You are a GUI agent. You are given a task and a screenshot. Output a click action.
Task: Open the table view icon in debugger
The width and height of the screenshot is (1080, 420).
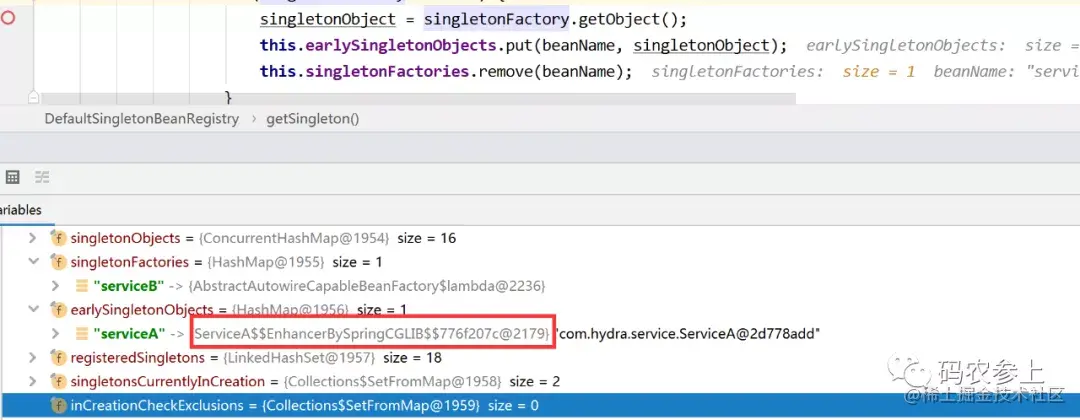pos(12,178)
